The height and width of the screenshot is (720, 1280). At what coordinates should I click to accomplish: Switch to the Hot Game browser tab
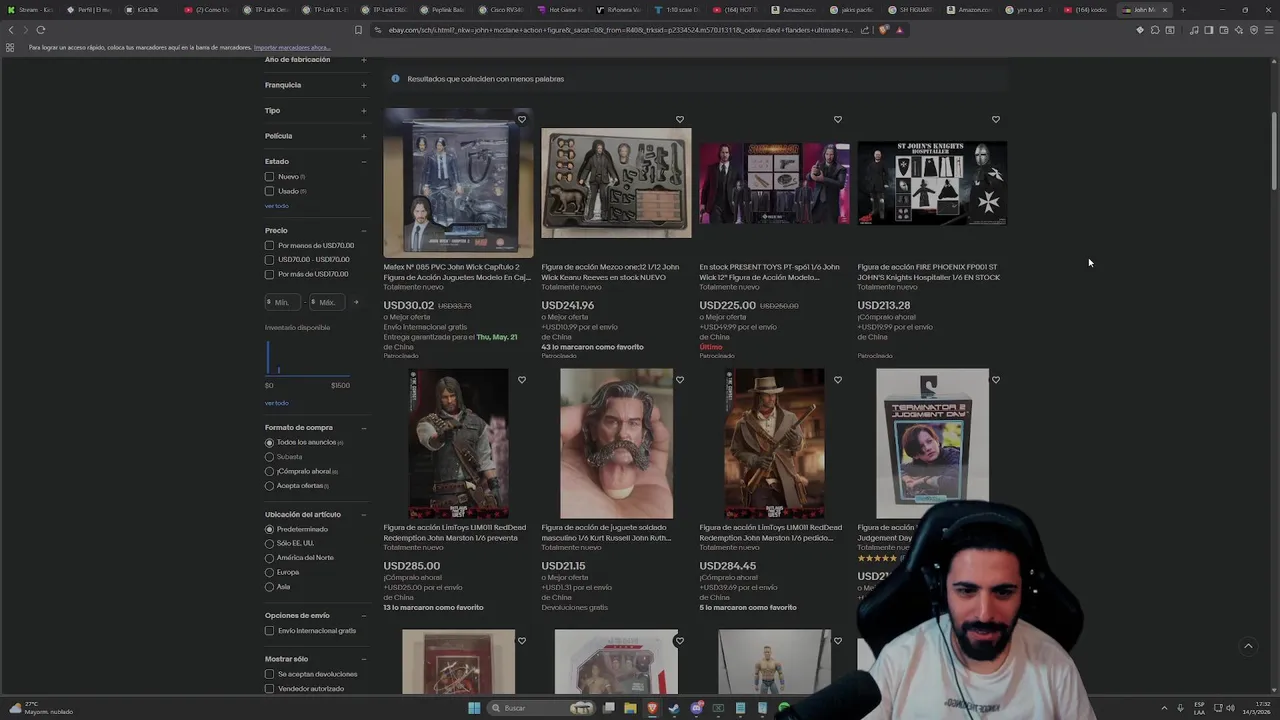(x=562, y=10)
